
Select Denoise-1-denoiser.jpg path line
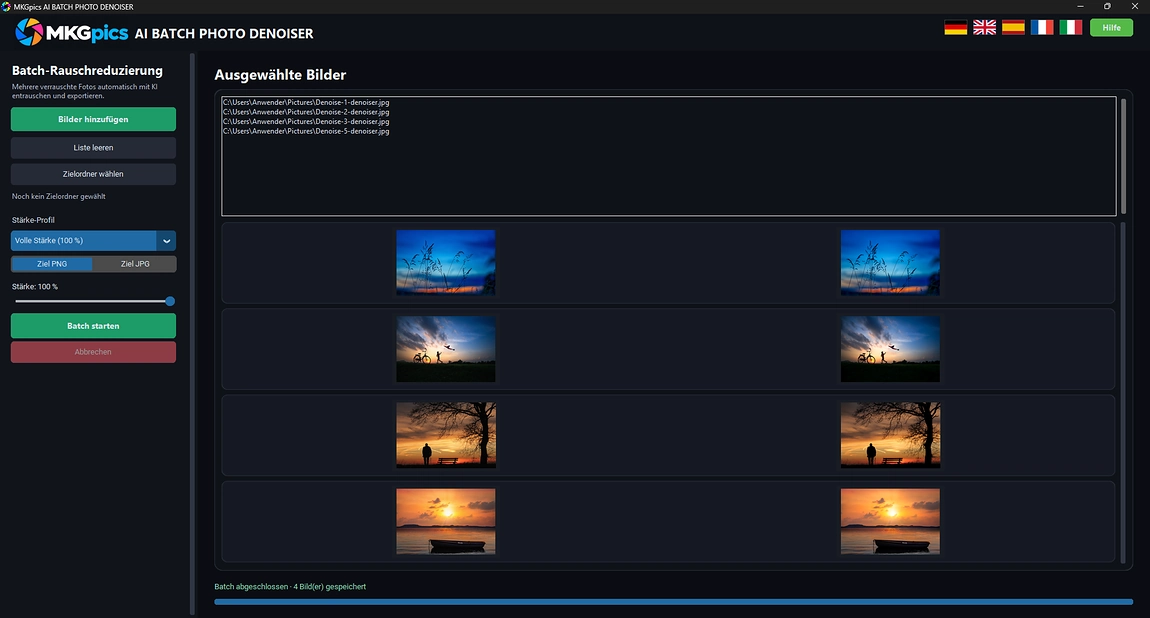tap(306, 103)
